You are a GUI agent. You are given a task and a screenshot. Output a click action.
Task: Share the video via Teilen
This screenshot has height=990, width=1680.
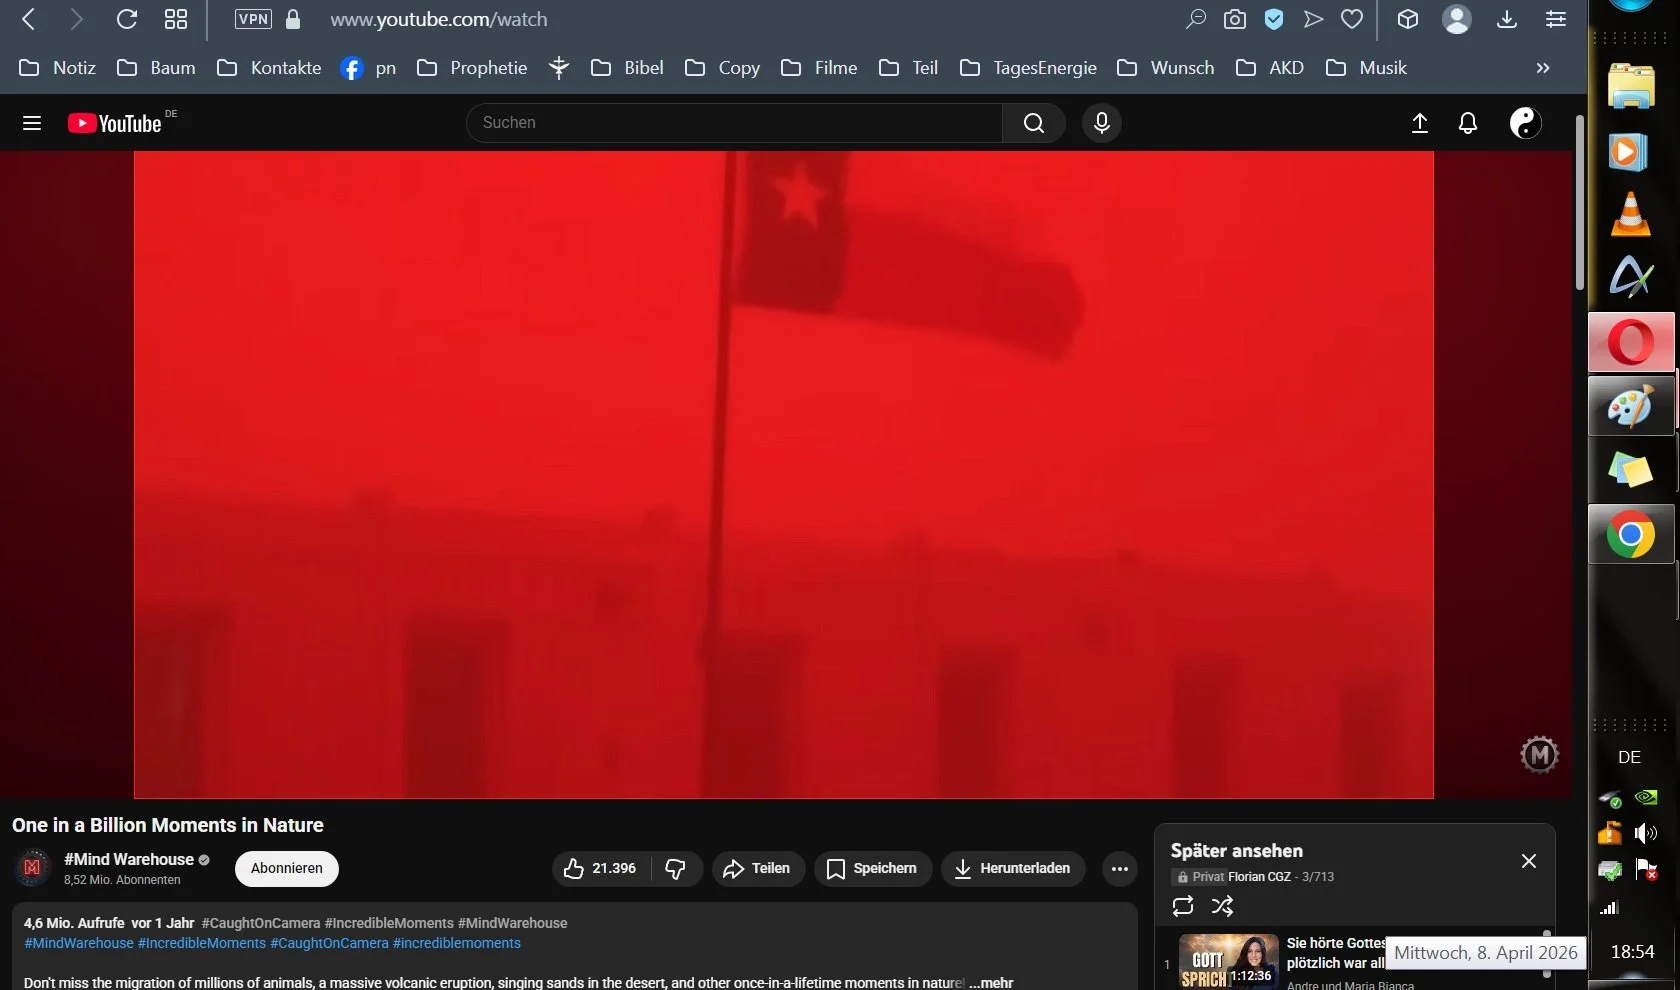click(757, 868)
